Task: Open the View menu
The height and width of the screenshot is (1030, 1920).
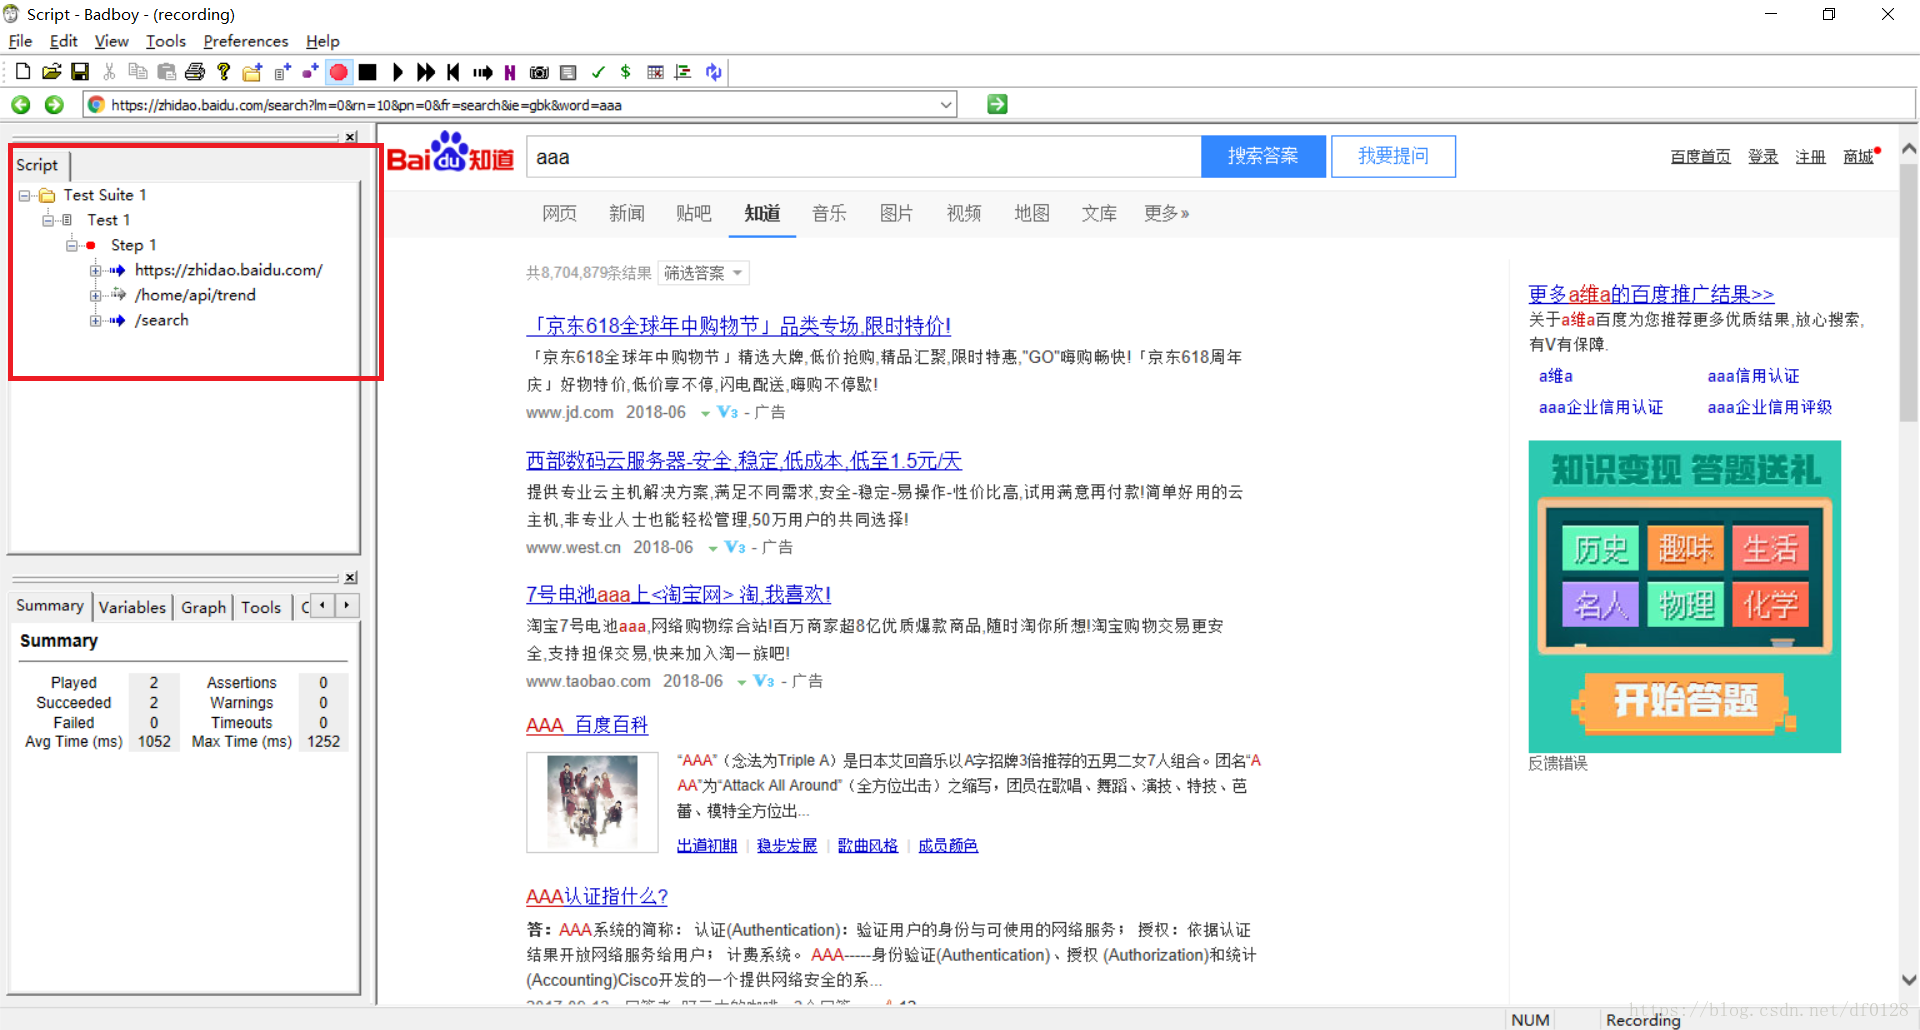Action: click(x=111, y=41)
